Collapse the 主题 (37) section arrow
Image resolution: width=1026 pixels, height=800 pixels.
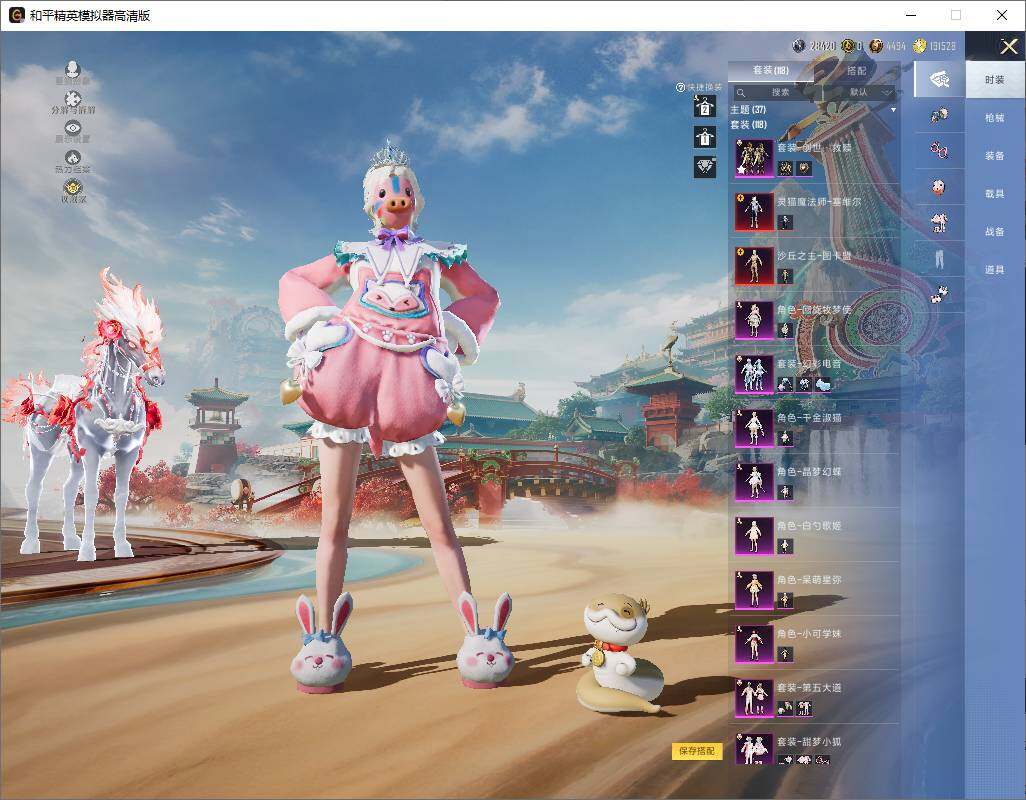(893, 109)
